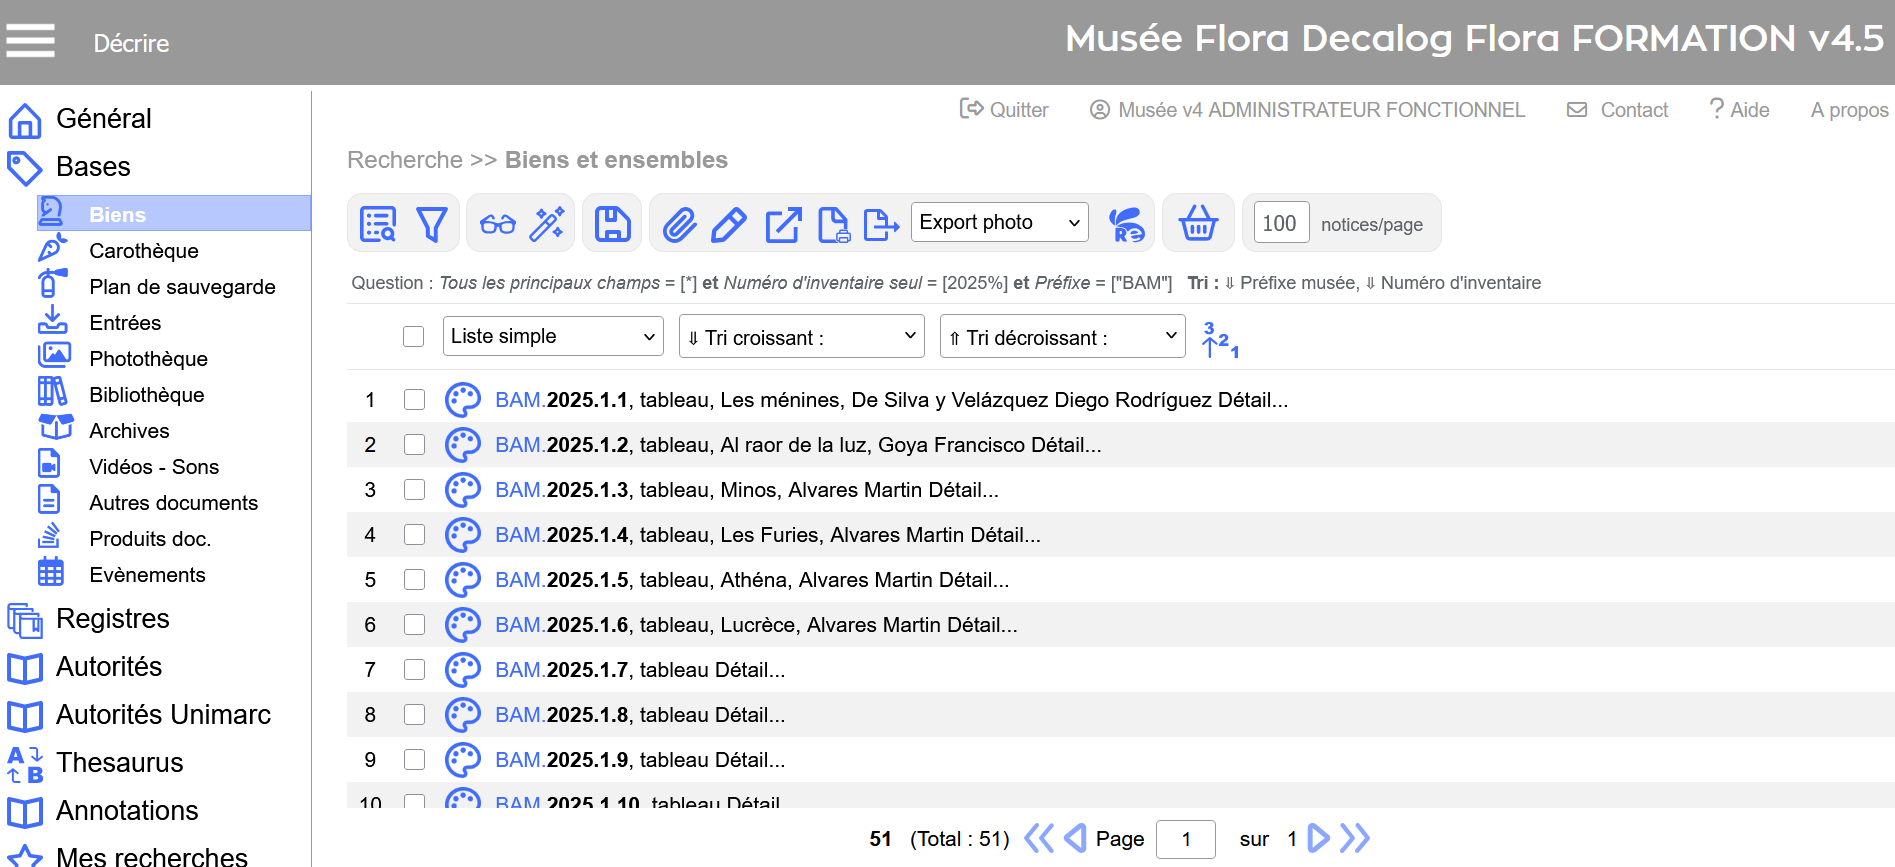The image size is (1895, 867).
Task: Open Plan de sauvegarde
Action: click(182, 287)
